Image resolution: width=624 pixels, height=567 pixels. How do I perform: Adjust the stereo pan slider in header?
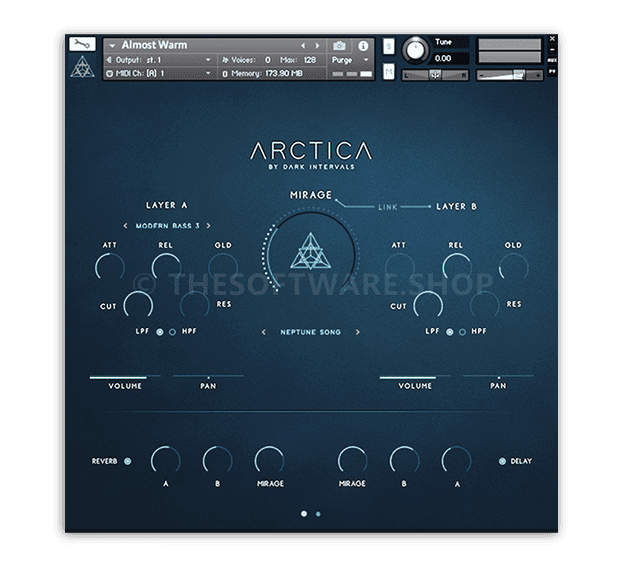point(435,75)
